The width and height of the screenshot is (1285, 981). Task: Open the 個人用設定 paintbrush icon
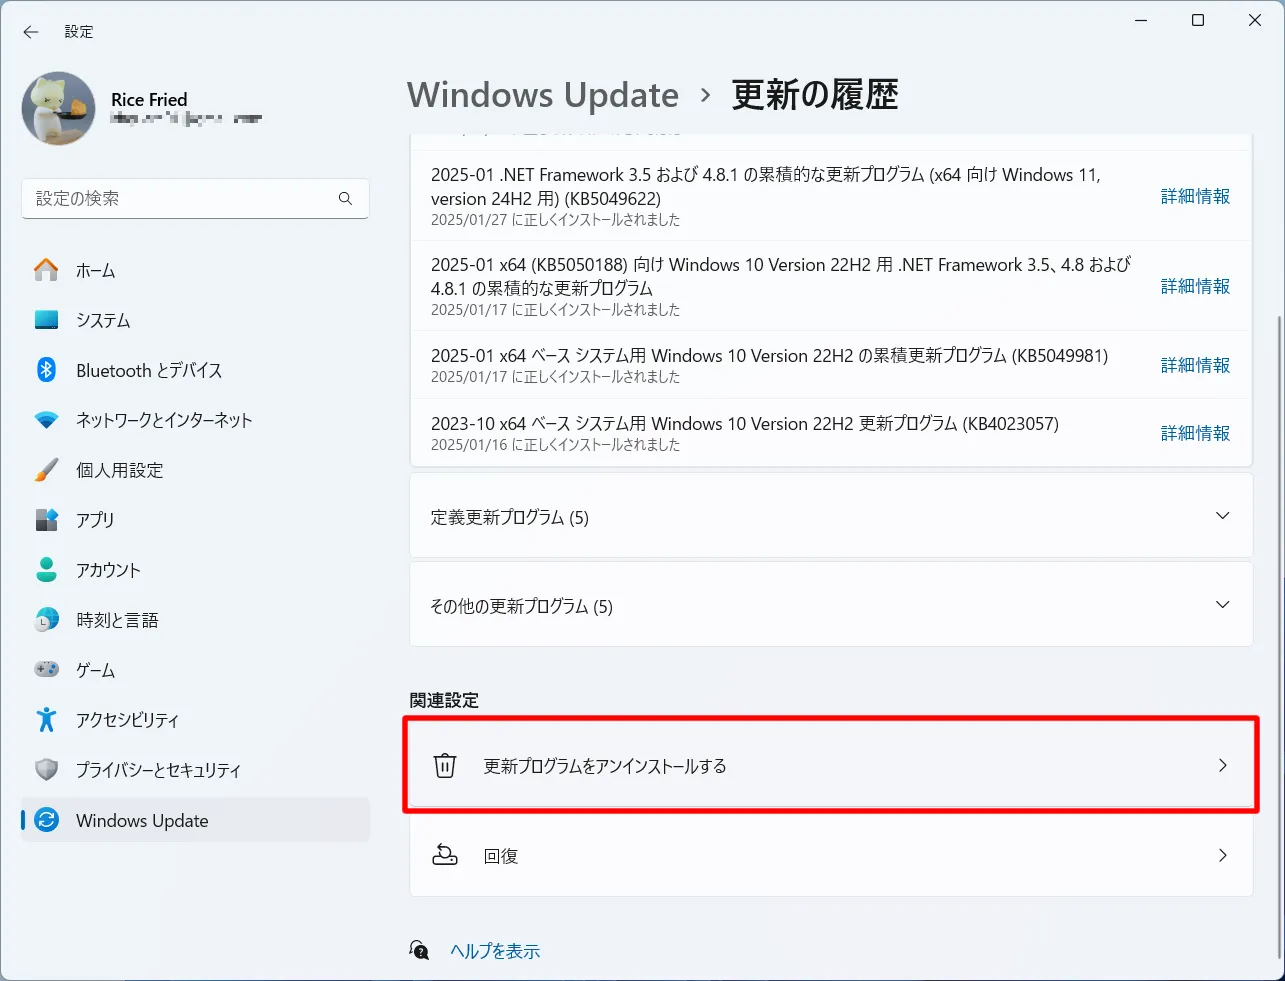[47, 470]
